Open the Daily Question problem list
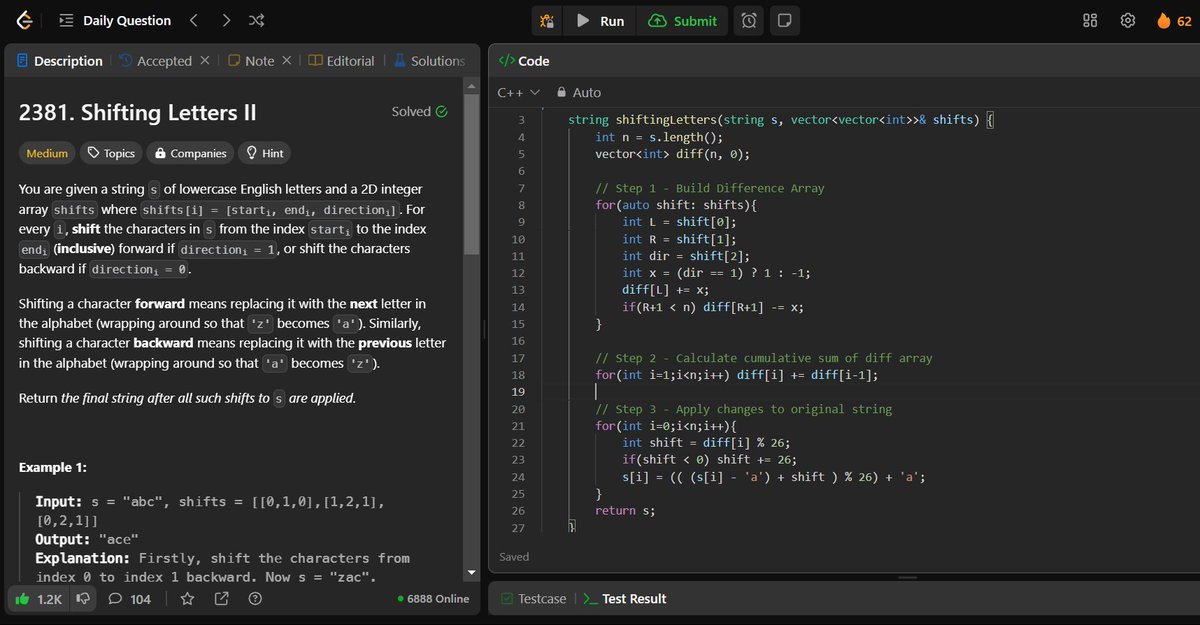 (x=115, y=20)
